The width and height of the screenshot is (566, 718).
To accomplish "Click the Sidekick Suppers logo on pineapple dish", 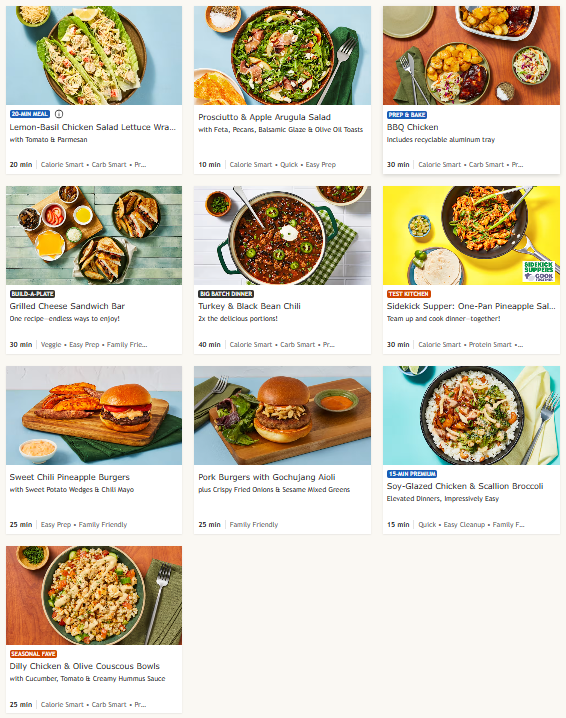I will pos(539,271).
